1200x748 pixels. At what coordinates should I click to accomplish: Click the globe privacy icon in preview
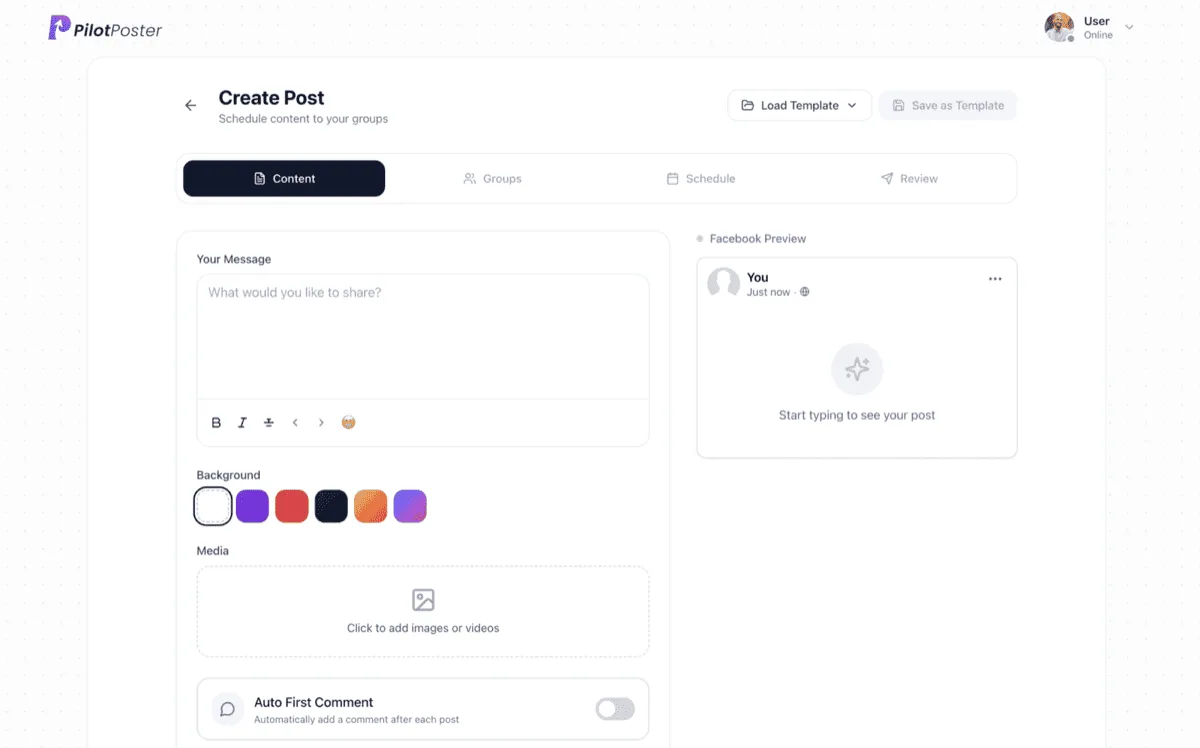[x=805, y=292]
